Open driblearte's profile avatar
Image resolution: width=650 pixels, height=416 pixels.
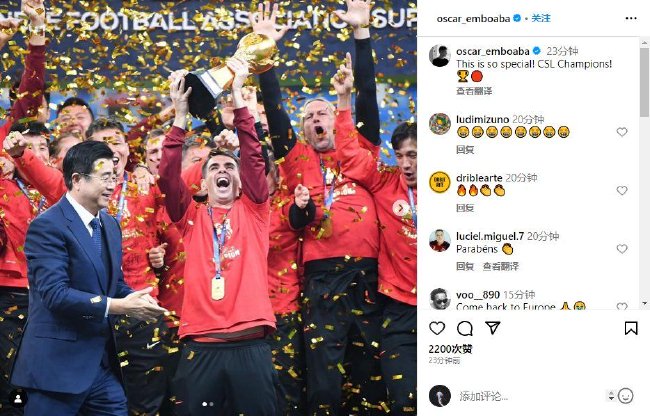439,182
